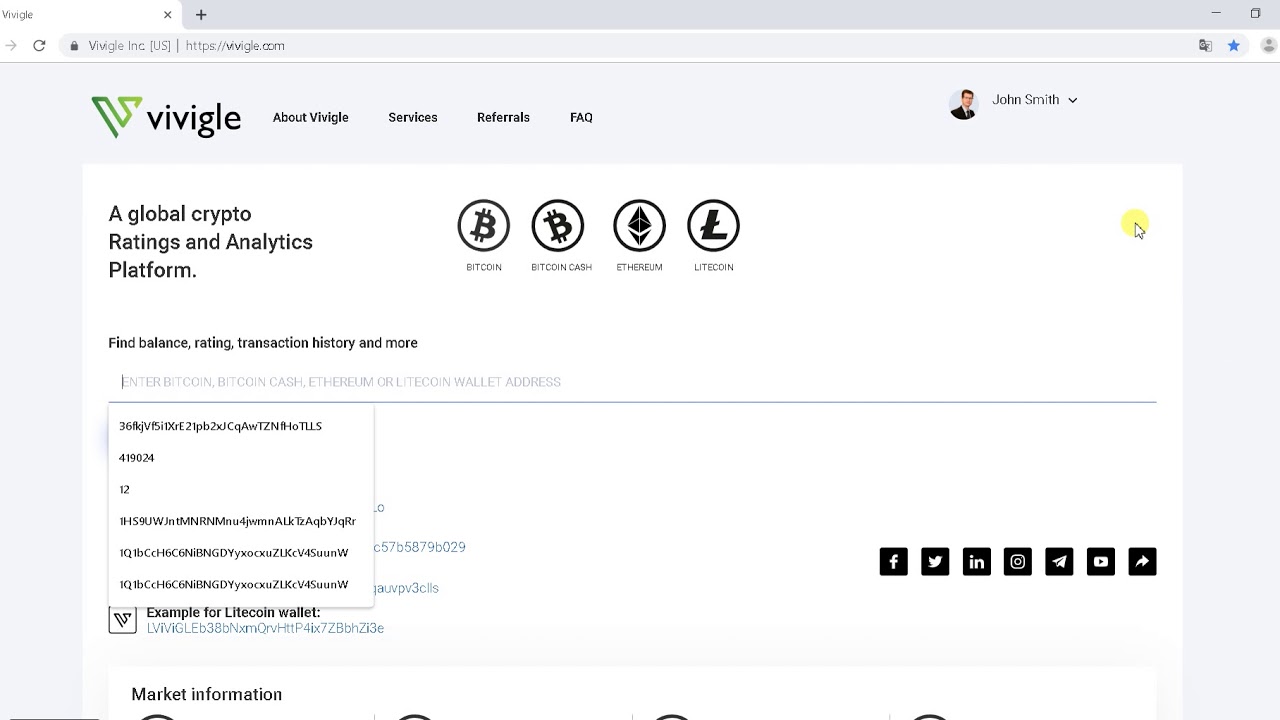Focus the wallet address search field
Image resolution: width=1280 pixels, height=720 pixels.
(x=632, y=382)
